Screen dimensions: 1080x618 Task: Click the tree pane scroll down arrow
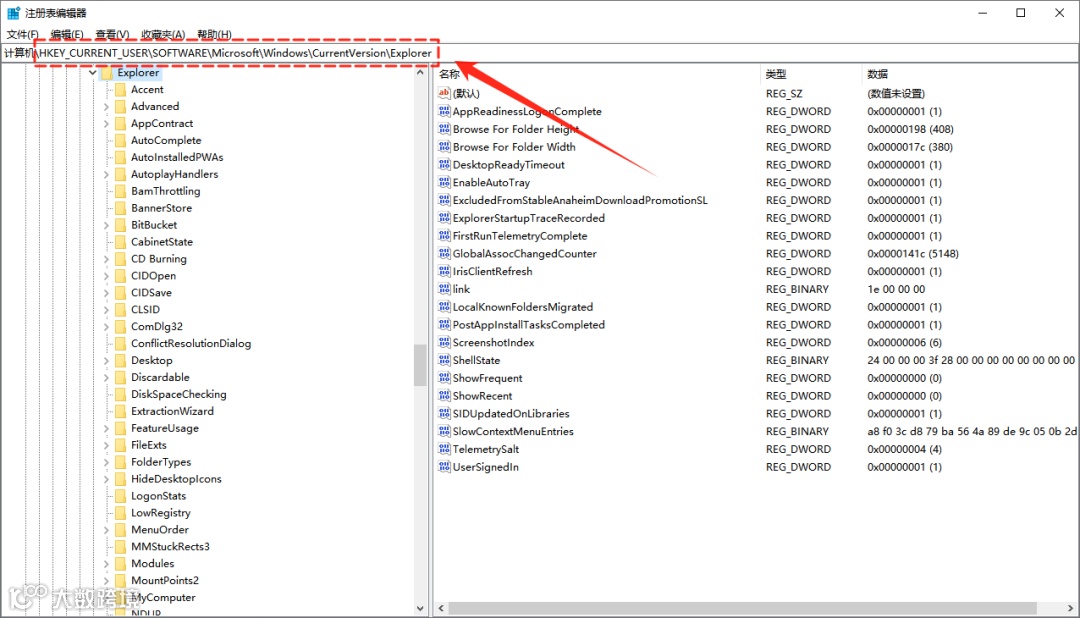tap(420, 608)
